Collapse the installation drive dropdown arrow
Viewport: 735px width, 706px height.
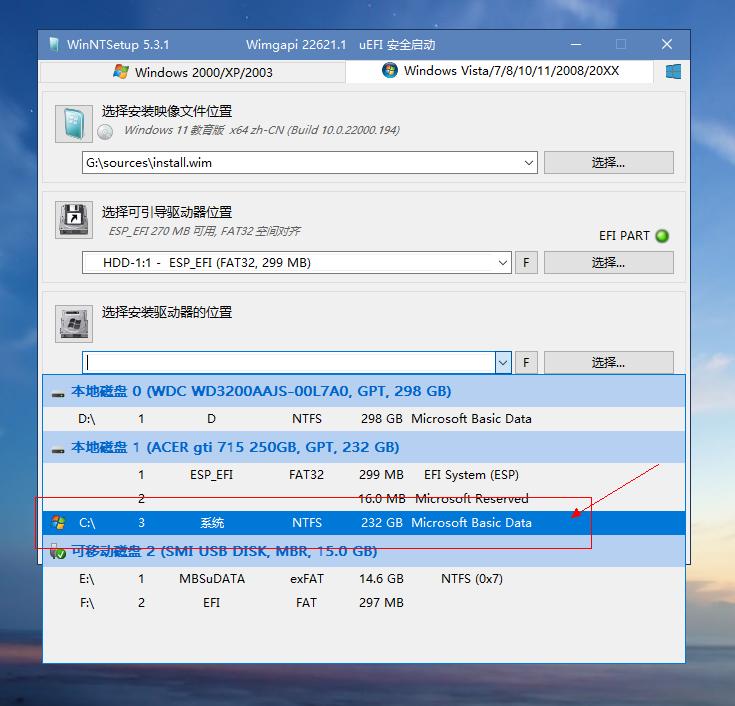[502, 363]
